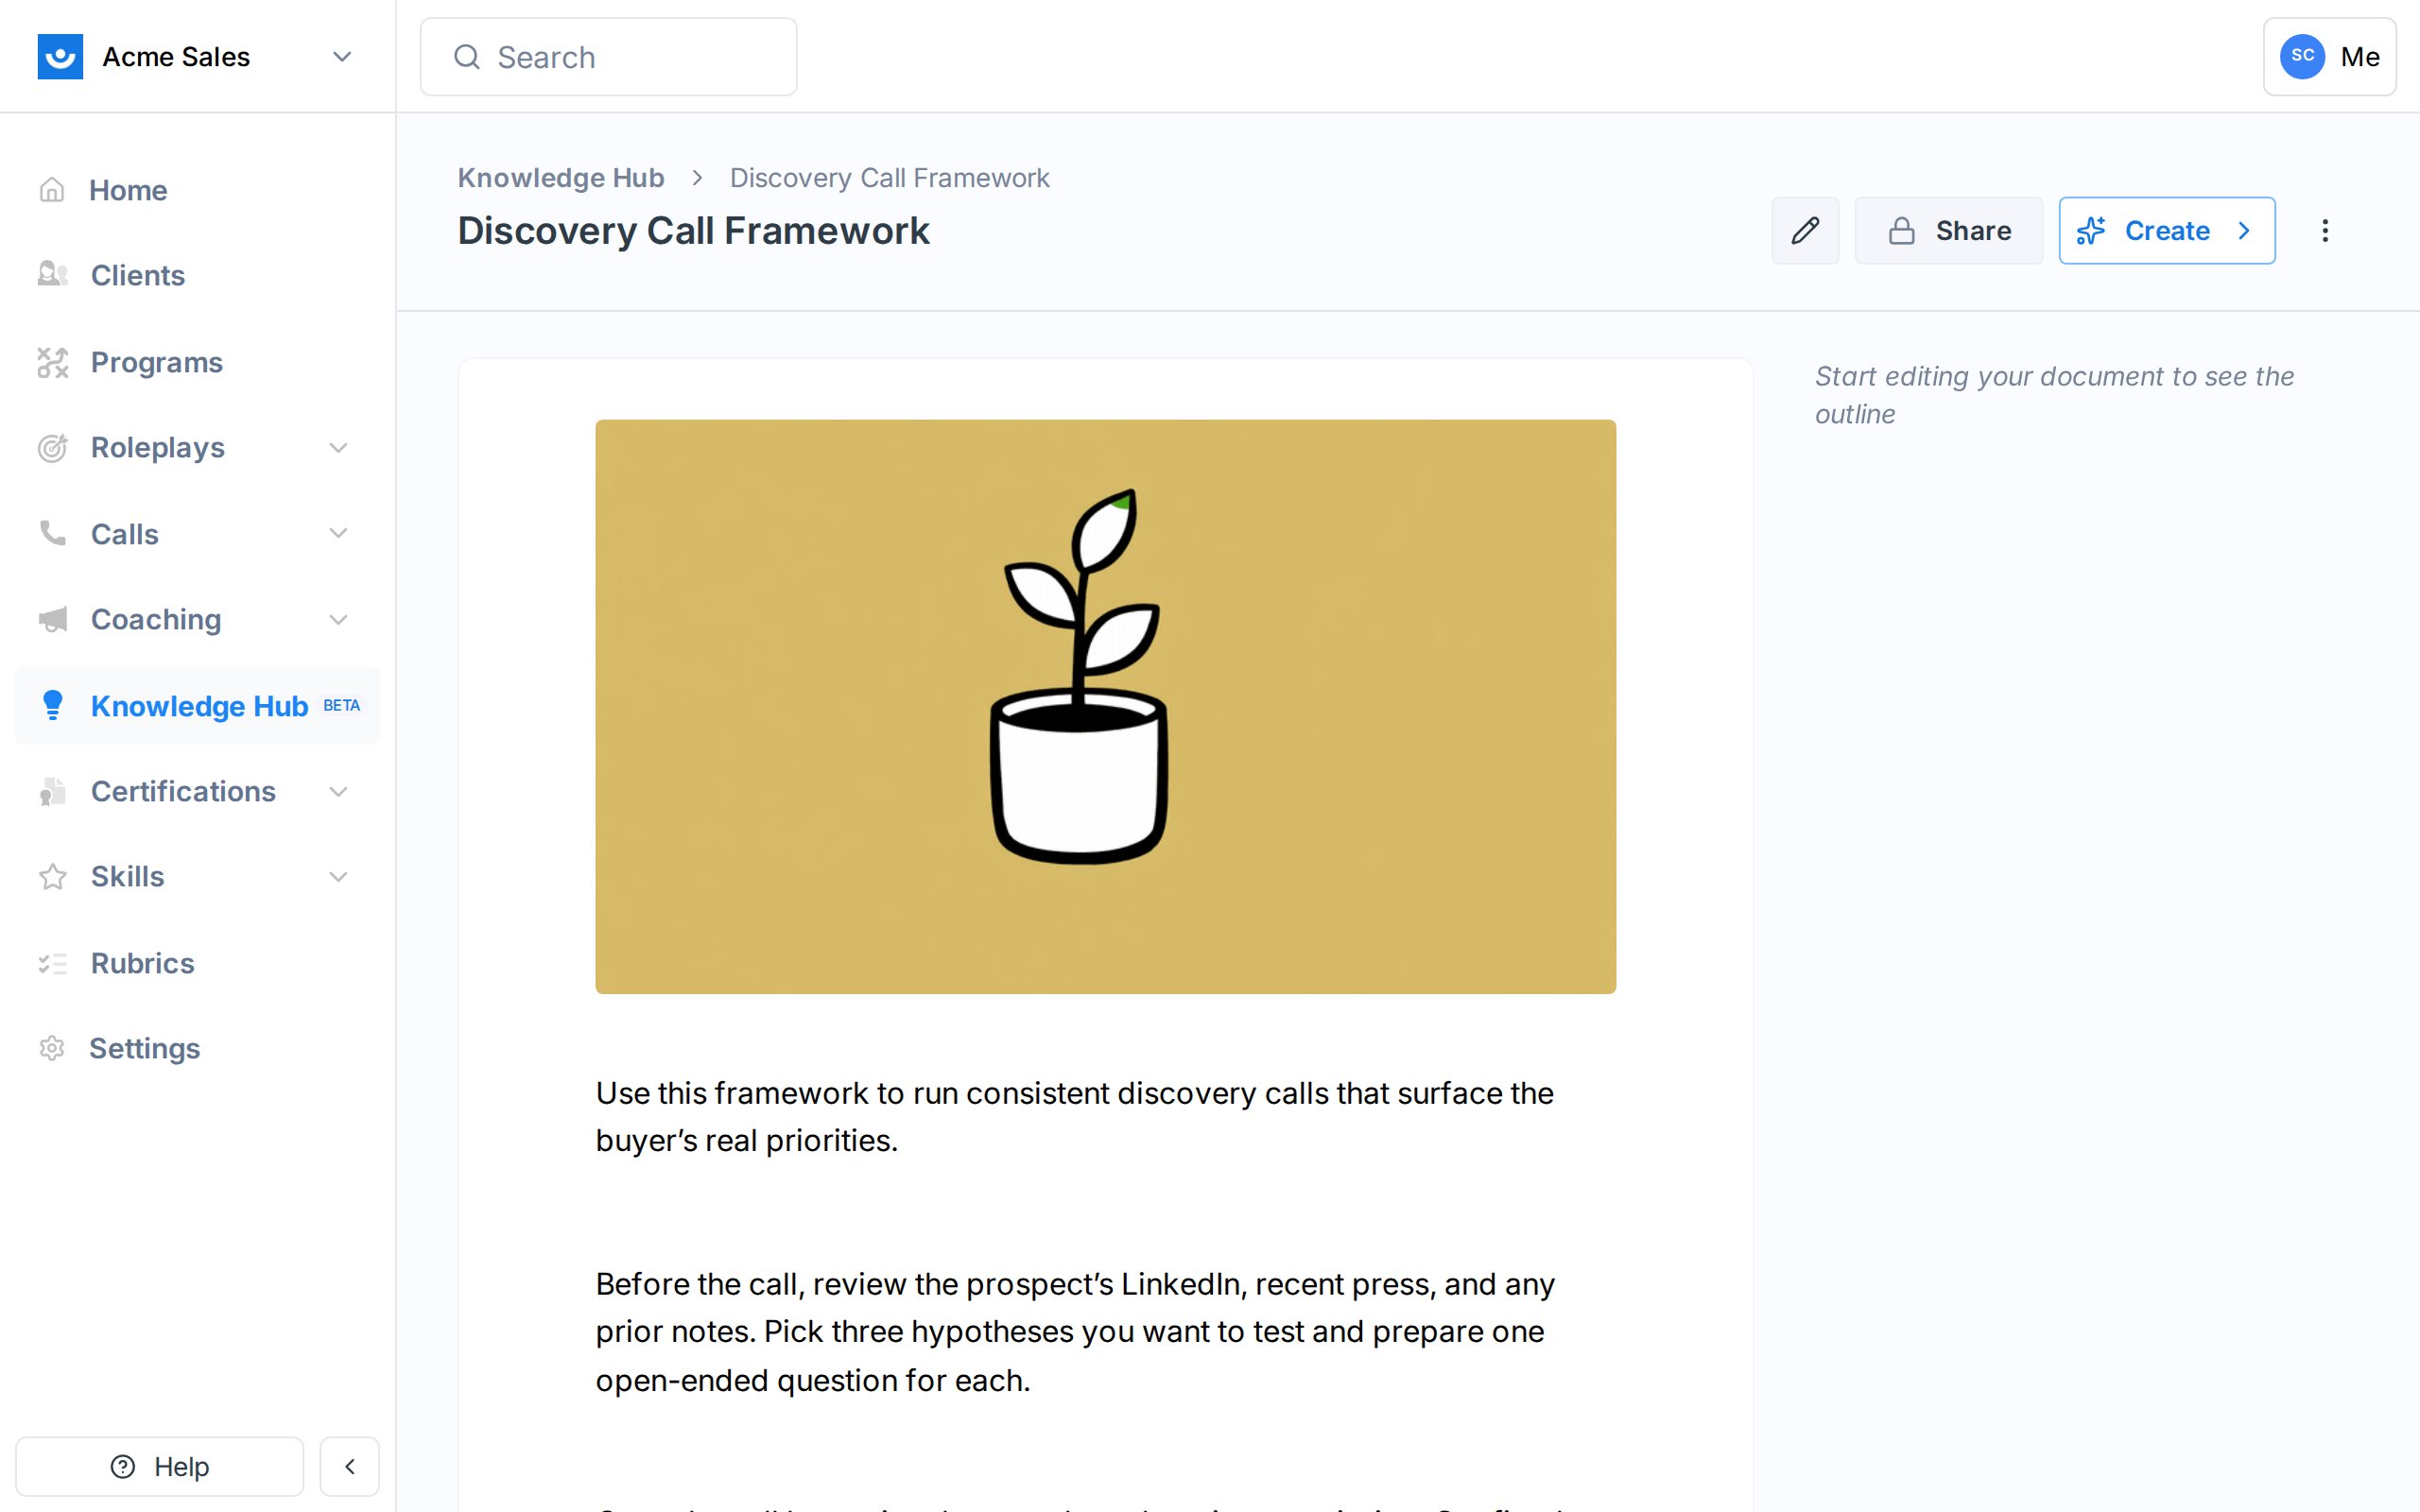2420x1512 pixels.
Task: Click the lock icon on Share
Action: 1901,231
